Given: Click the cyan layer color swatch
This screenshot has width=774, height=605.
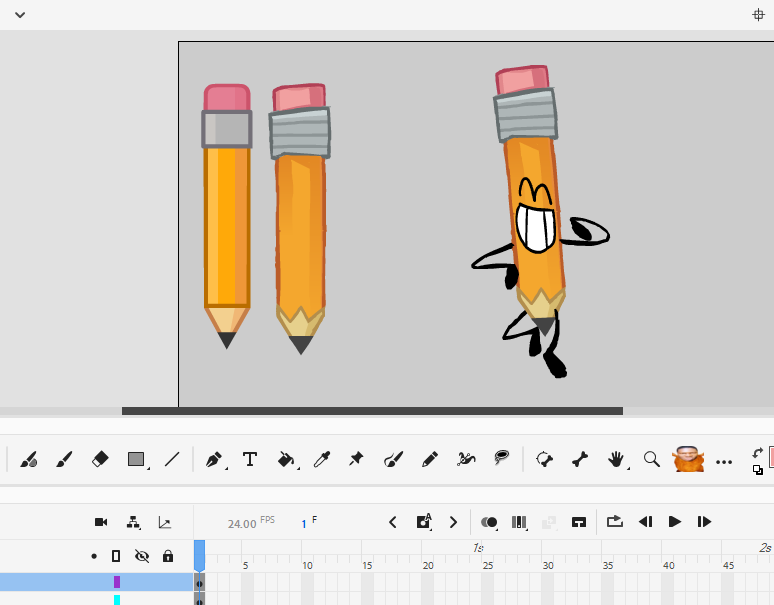Looking at the screenshot, I should tap(117, 600).
